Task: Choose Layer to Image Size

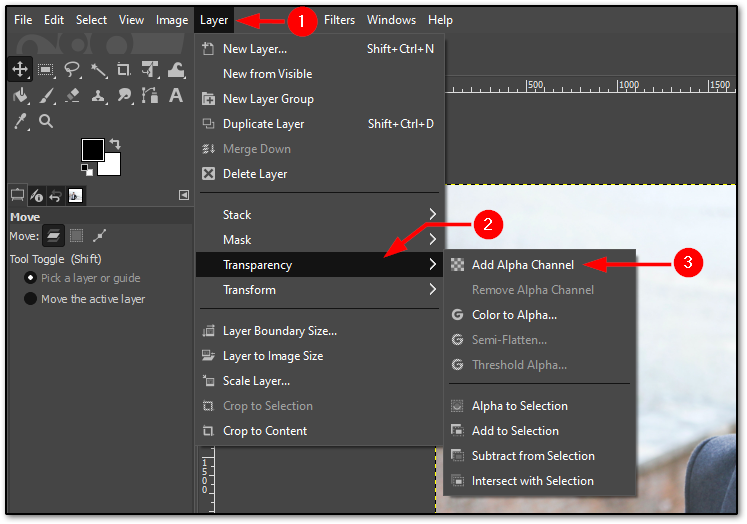Action: [x=319, y=356]
